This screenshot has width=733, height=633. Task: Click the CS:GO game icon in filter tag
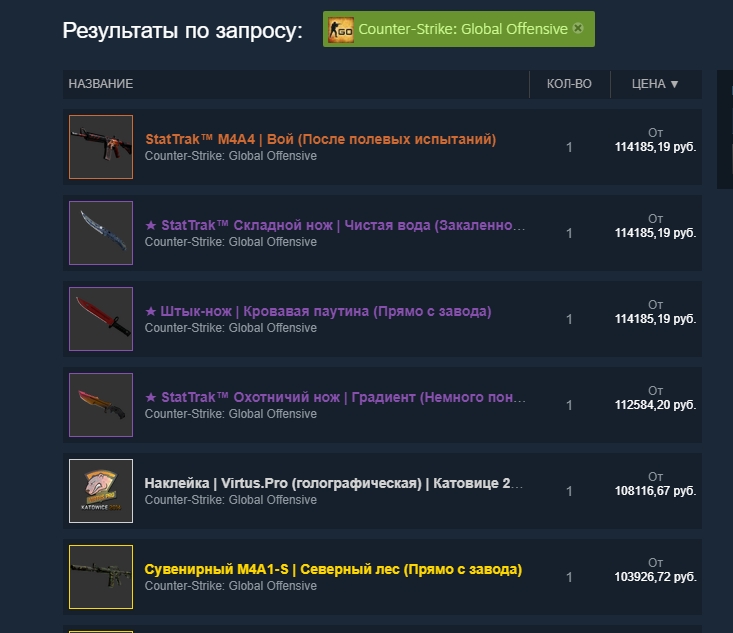pyautogui.click(x=341, y=30)
